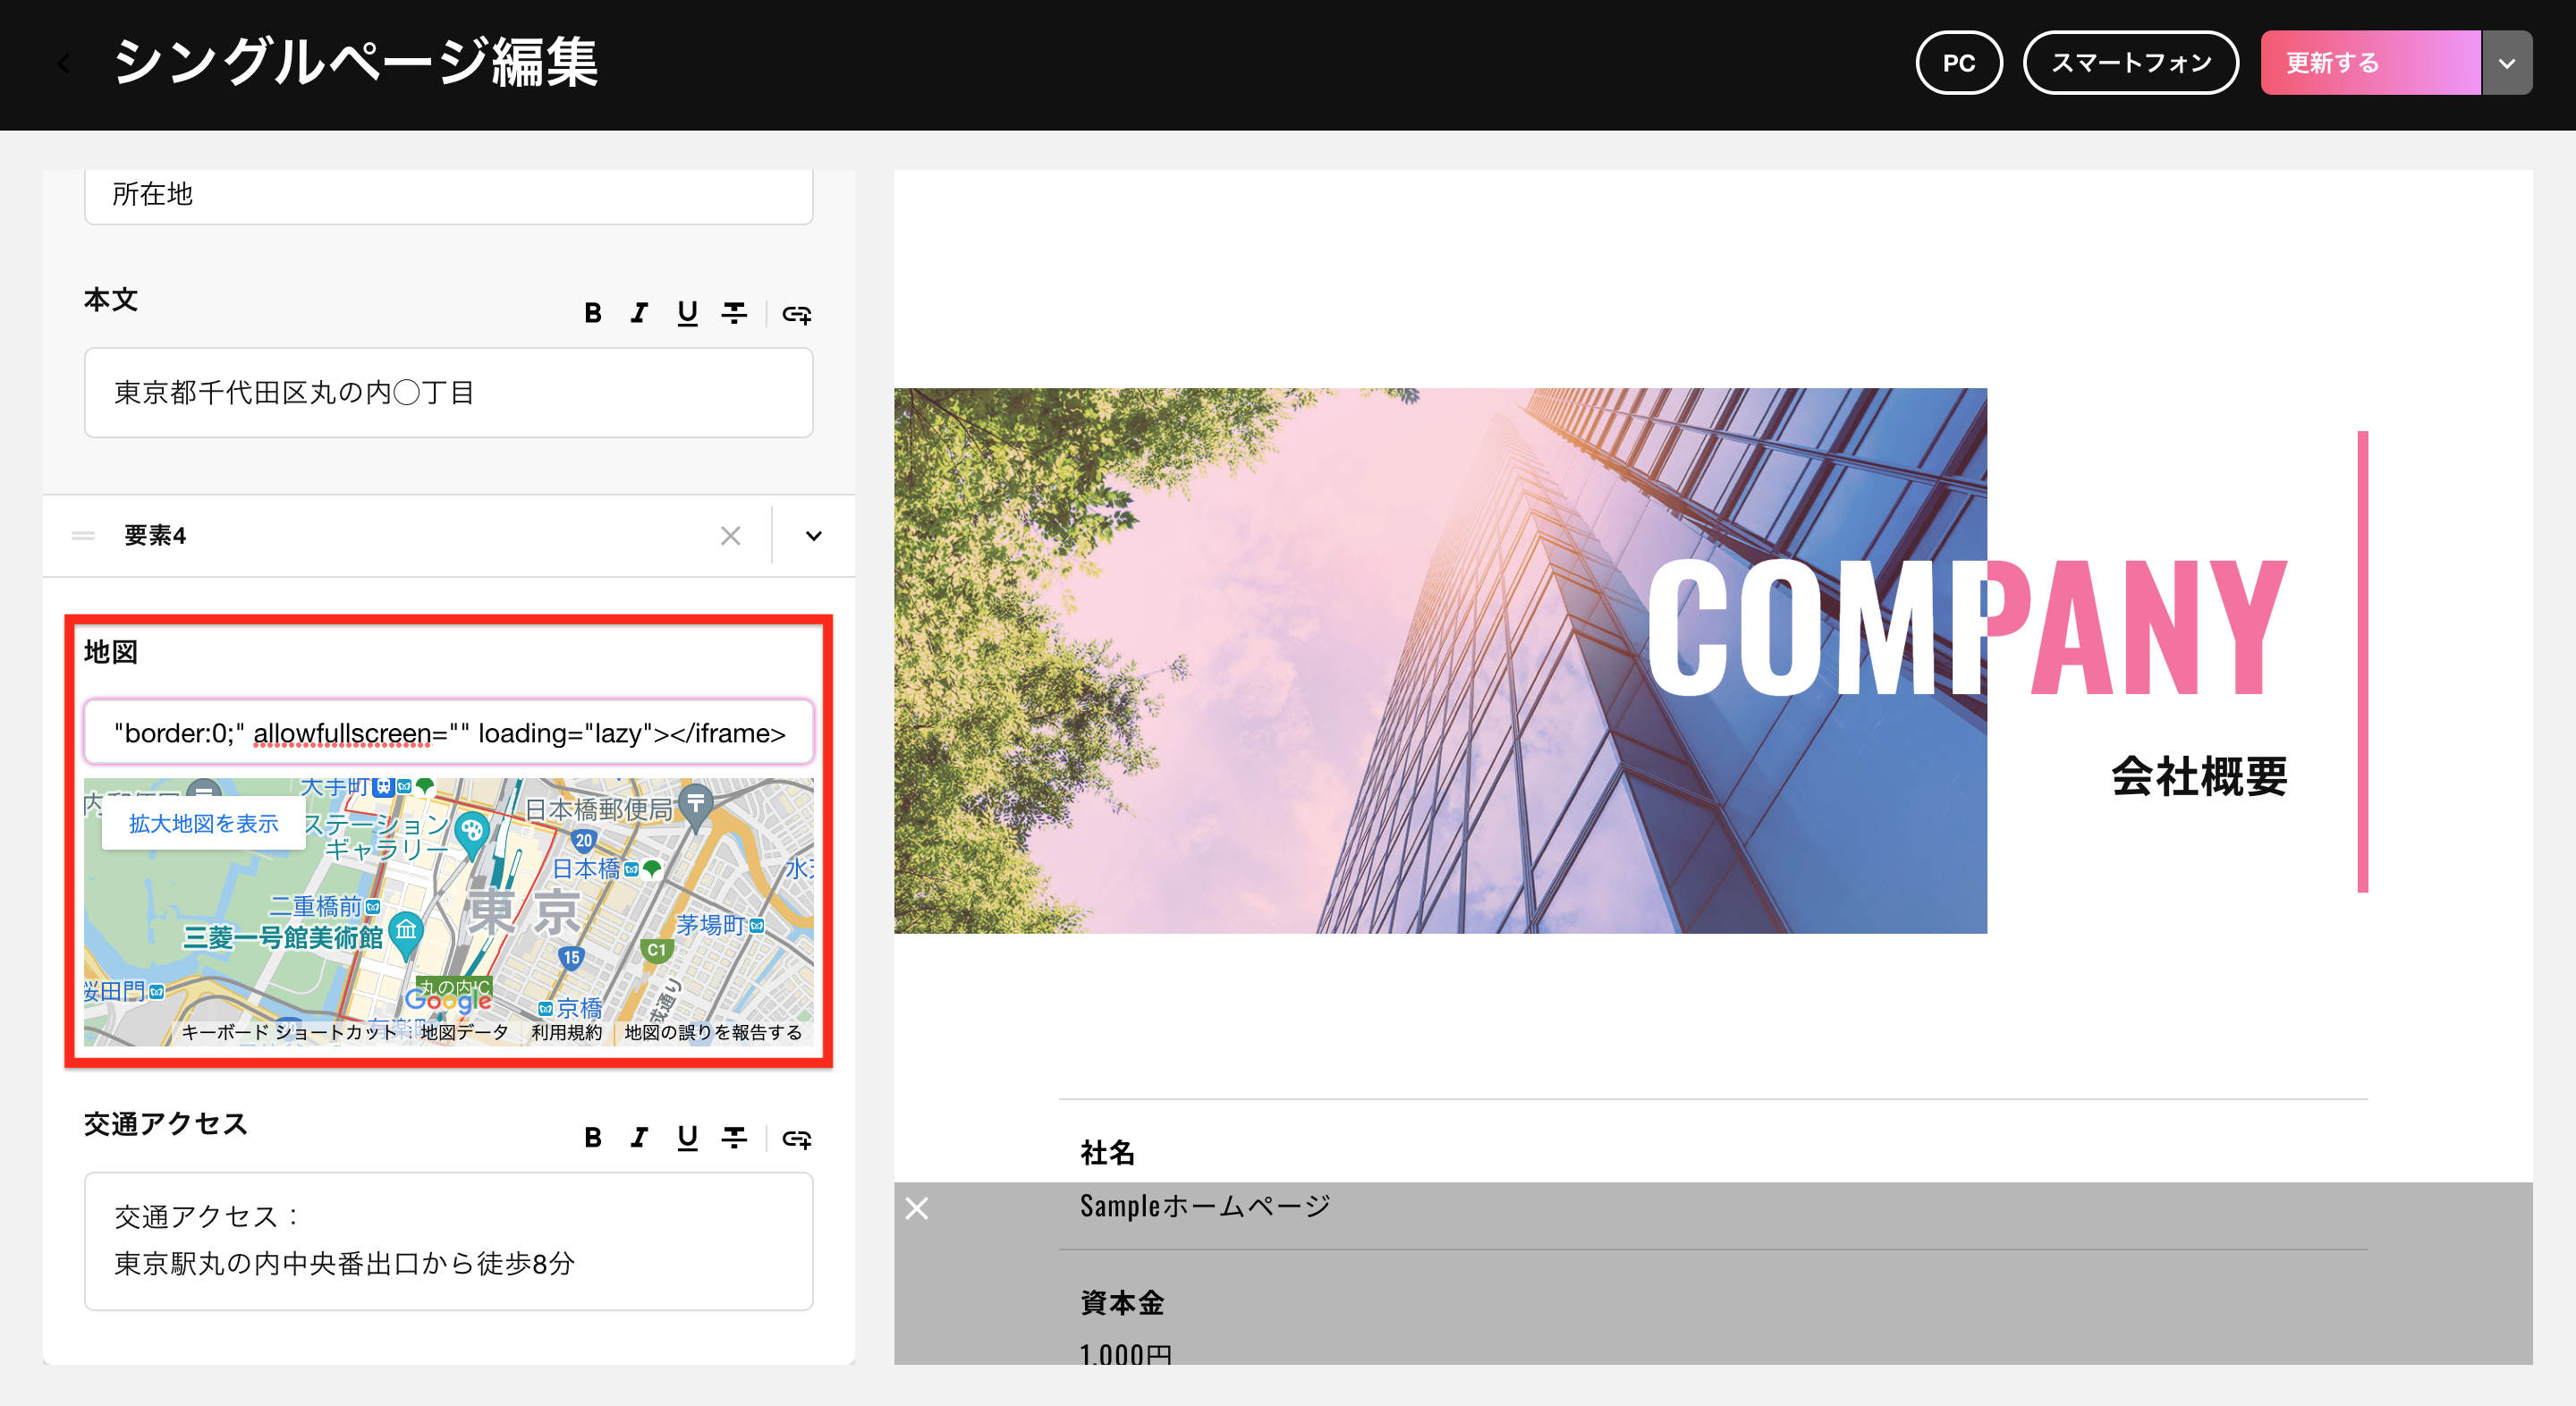Click Sampleホームページ text in preview
This screenshot has height=1406, width=2576.
[x=1205, y=1206]
